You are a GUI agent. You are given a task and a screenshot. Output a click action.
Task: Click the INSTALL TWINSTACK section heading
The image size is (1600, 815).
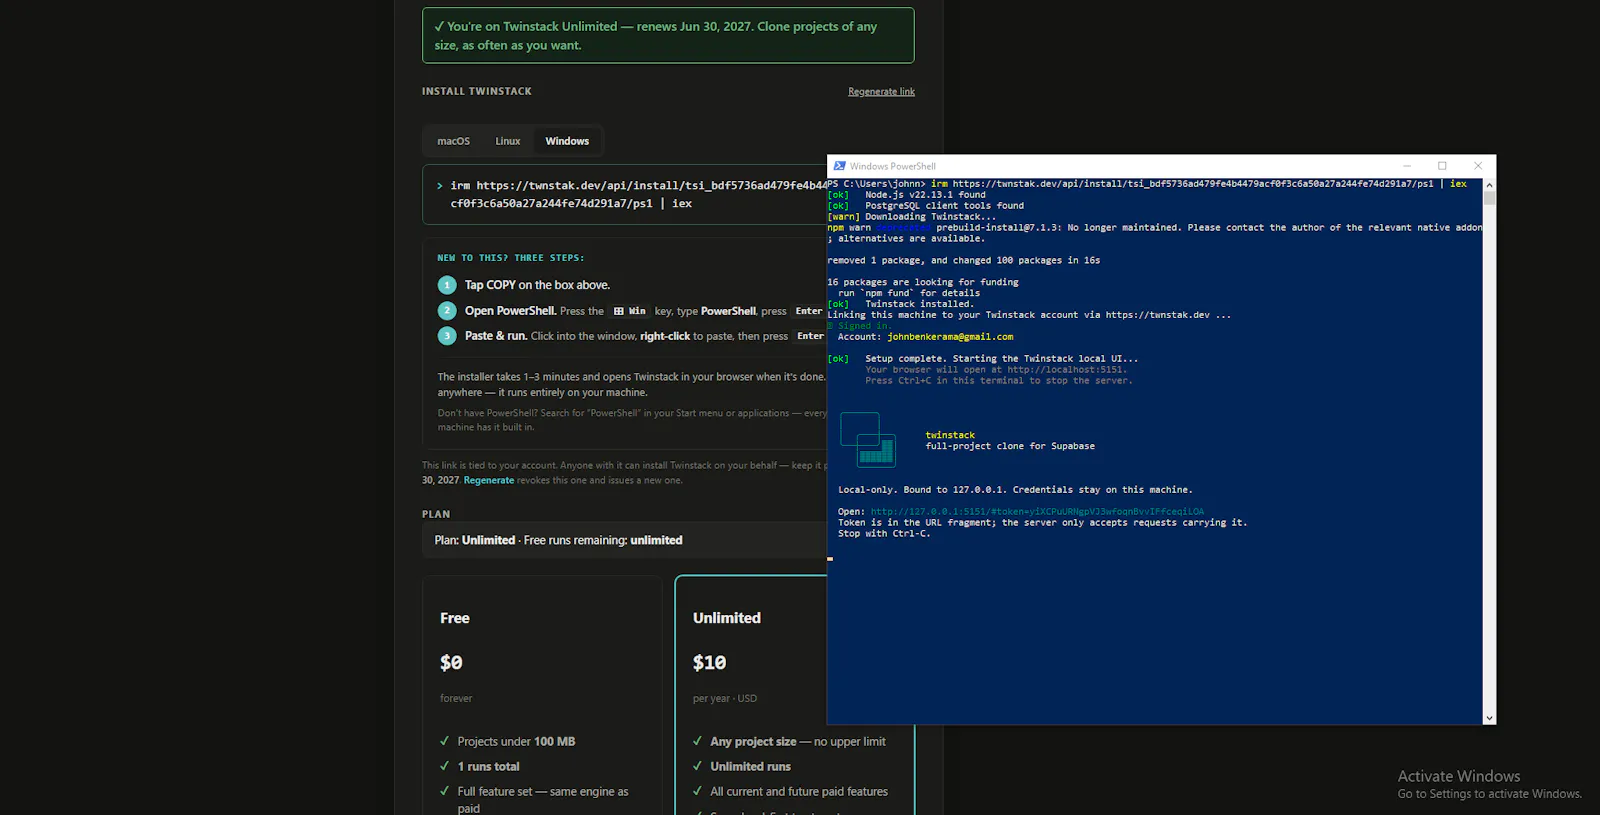pyautogui.click(x=477, y=91)
